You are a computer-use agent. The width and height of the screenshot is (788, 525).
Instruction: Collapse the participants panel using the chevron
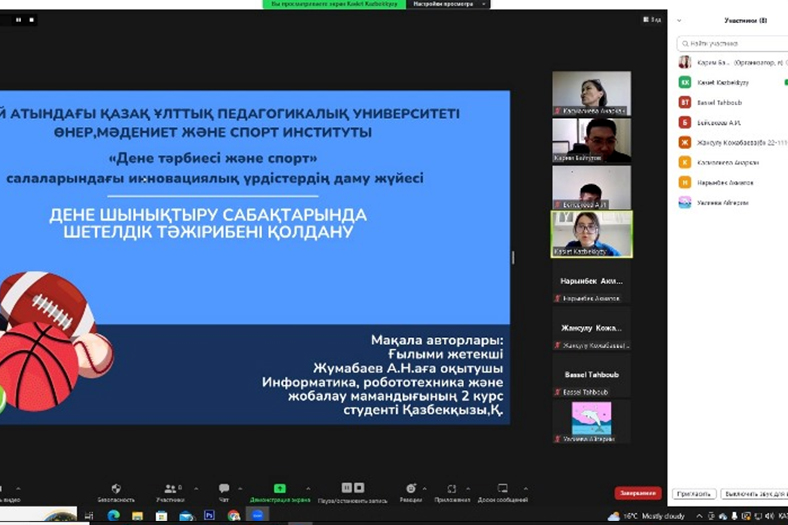[x=680, y=20]
